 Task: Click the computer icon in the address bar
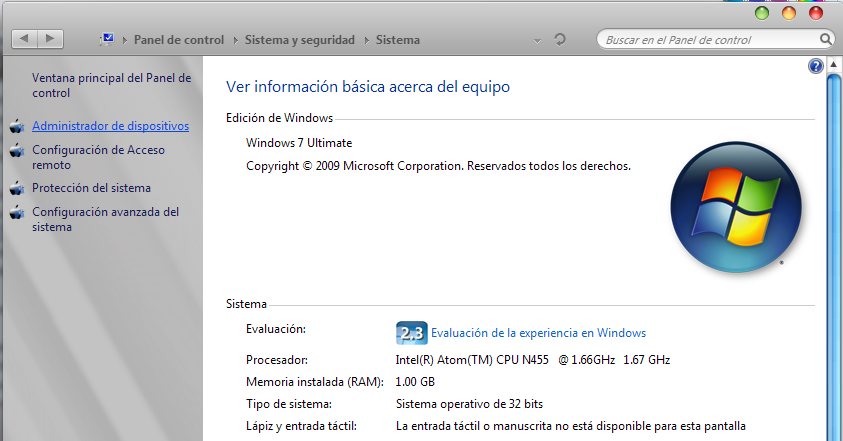pyautogui.click(x=107, y=39)
